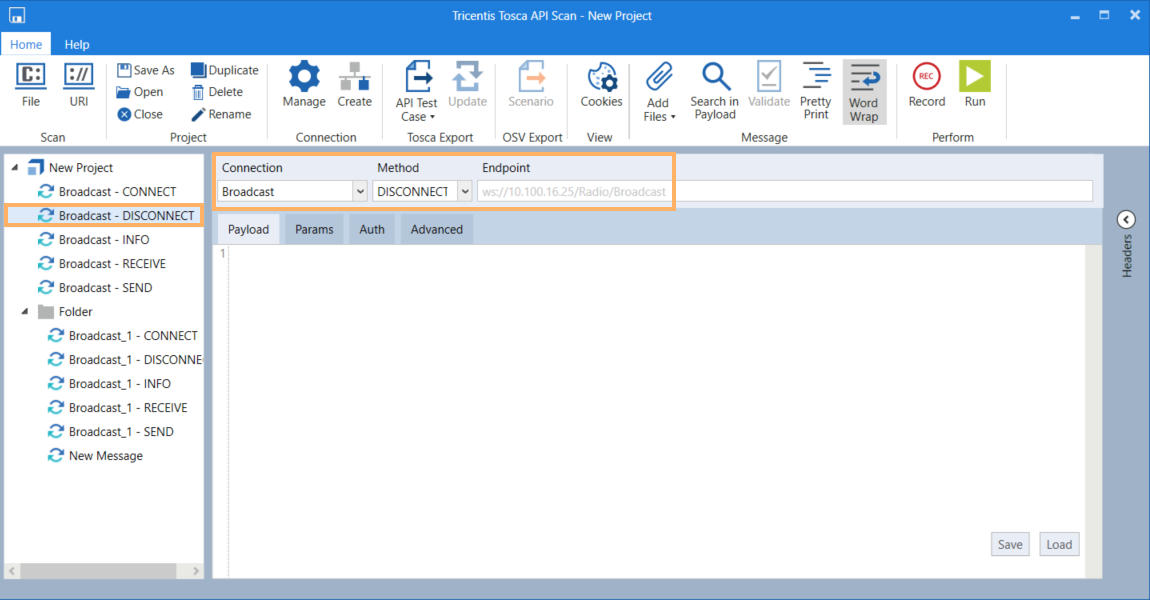Open the Method dropdown
The width and height of the screenshot is (1150, 600).
465,191
